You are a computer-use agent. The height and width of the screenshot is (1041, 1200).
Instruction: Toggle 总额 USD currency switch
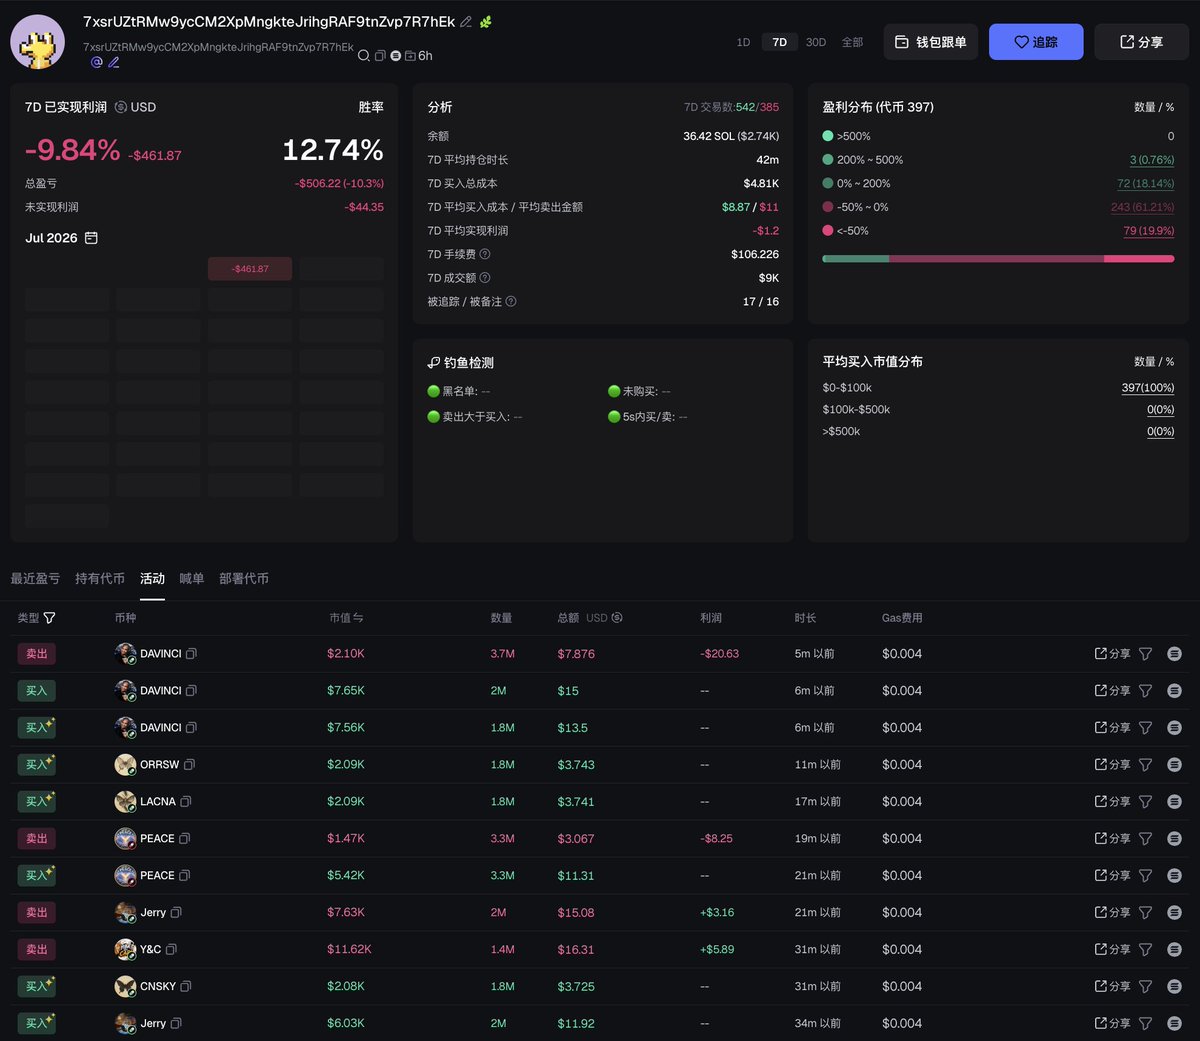click(x=617, y=618)
